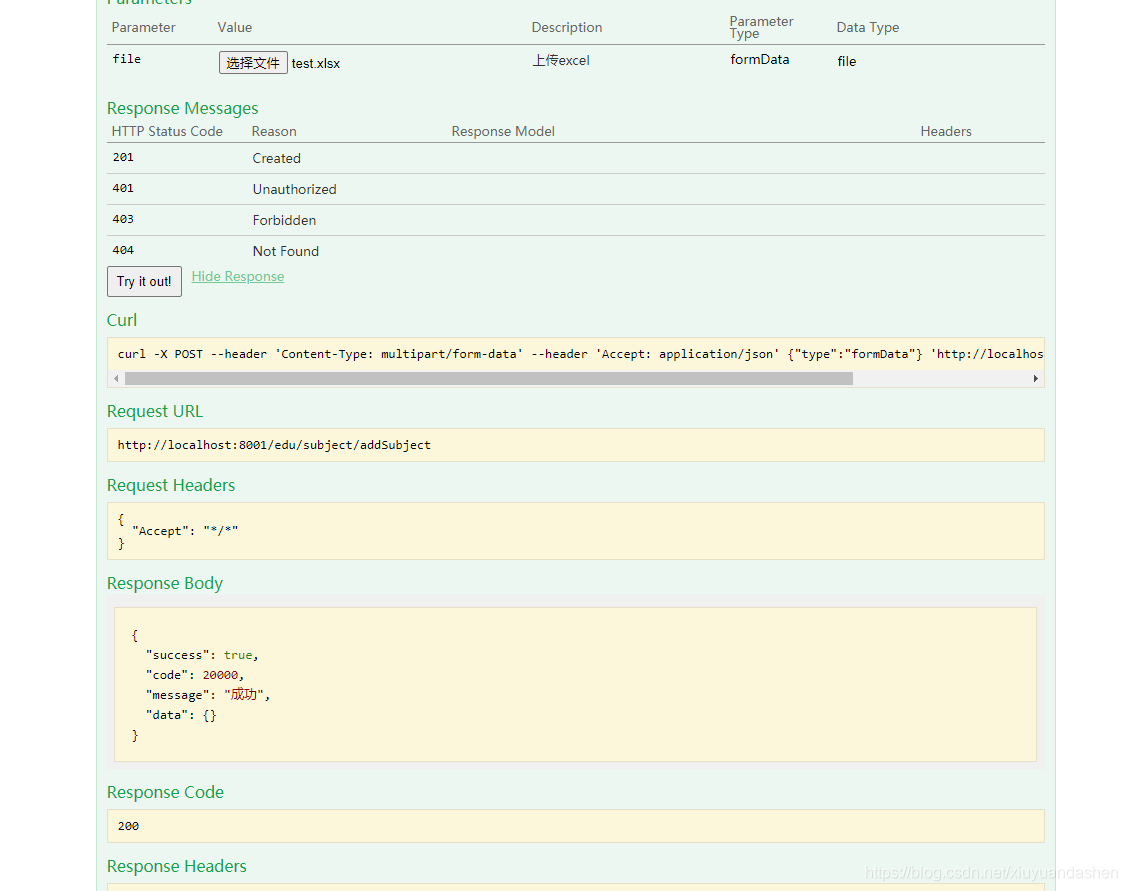1127x891 pixels.
Task: Click the "success": true line
Action: [202, 655]
